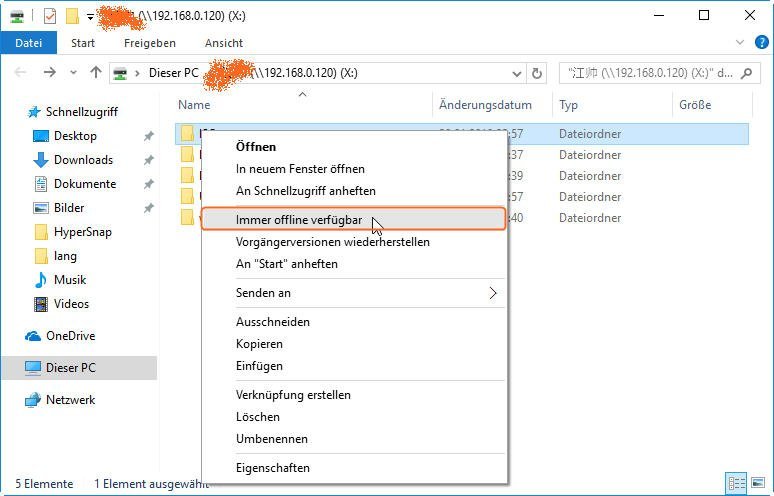Select Netzwerk in the sidebar
Image resolution: width=774 pixels, height=496 pixels.
70,400
